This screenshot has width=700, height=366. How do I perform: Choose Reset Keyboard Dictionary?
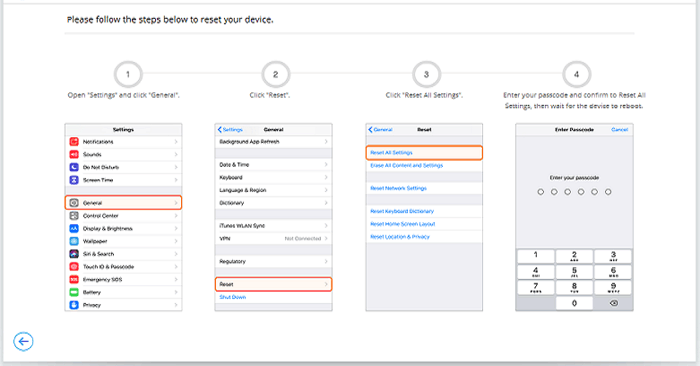click(x=402, y=211)
